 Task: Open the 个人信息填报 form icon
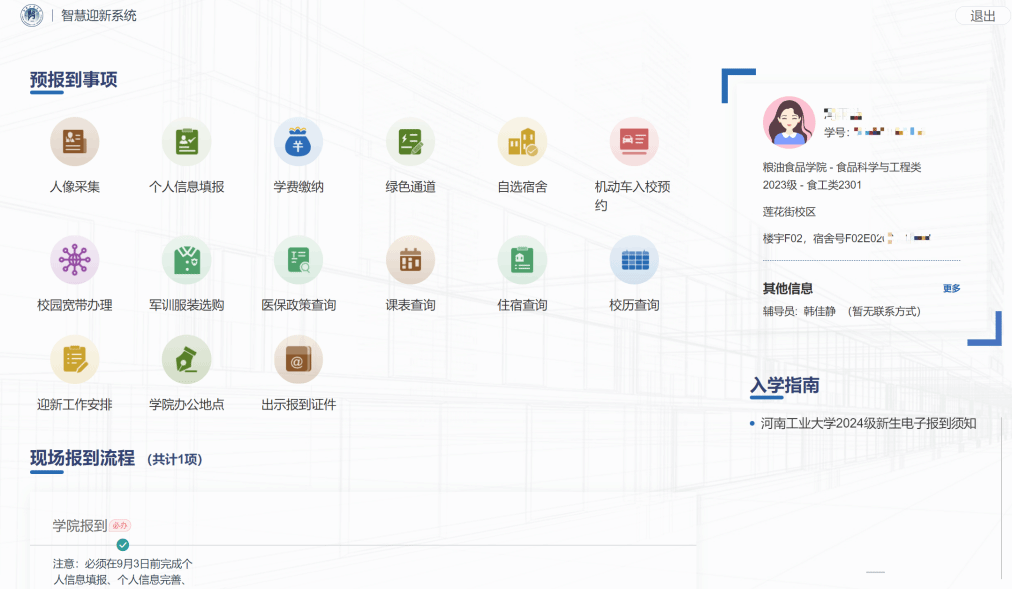187,142
